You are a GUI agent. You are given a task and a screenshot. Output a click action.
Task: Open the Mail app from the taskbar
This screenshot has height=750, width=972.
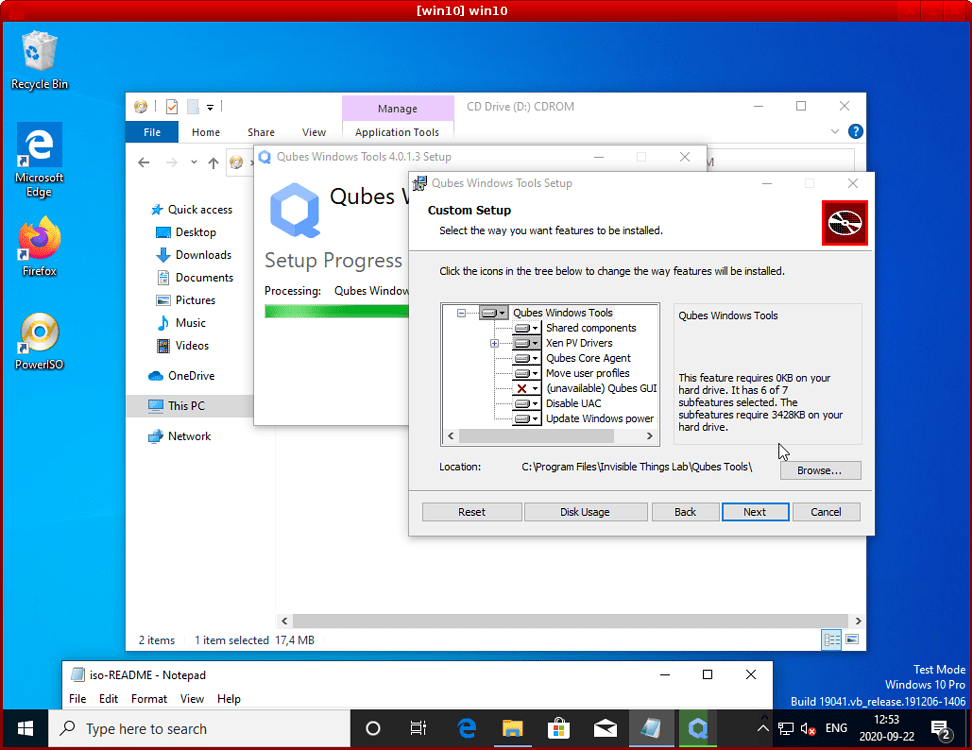click(605, 728)
